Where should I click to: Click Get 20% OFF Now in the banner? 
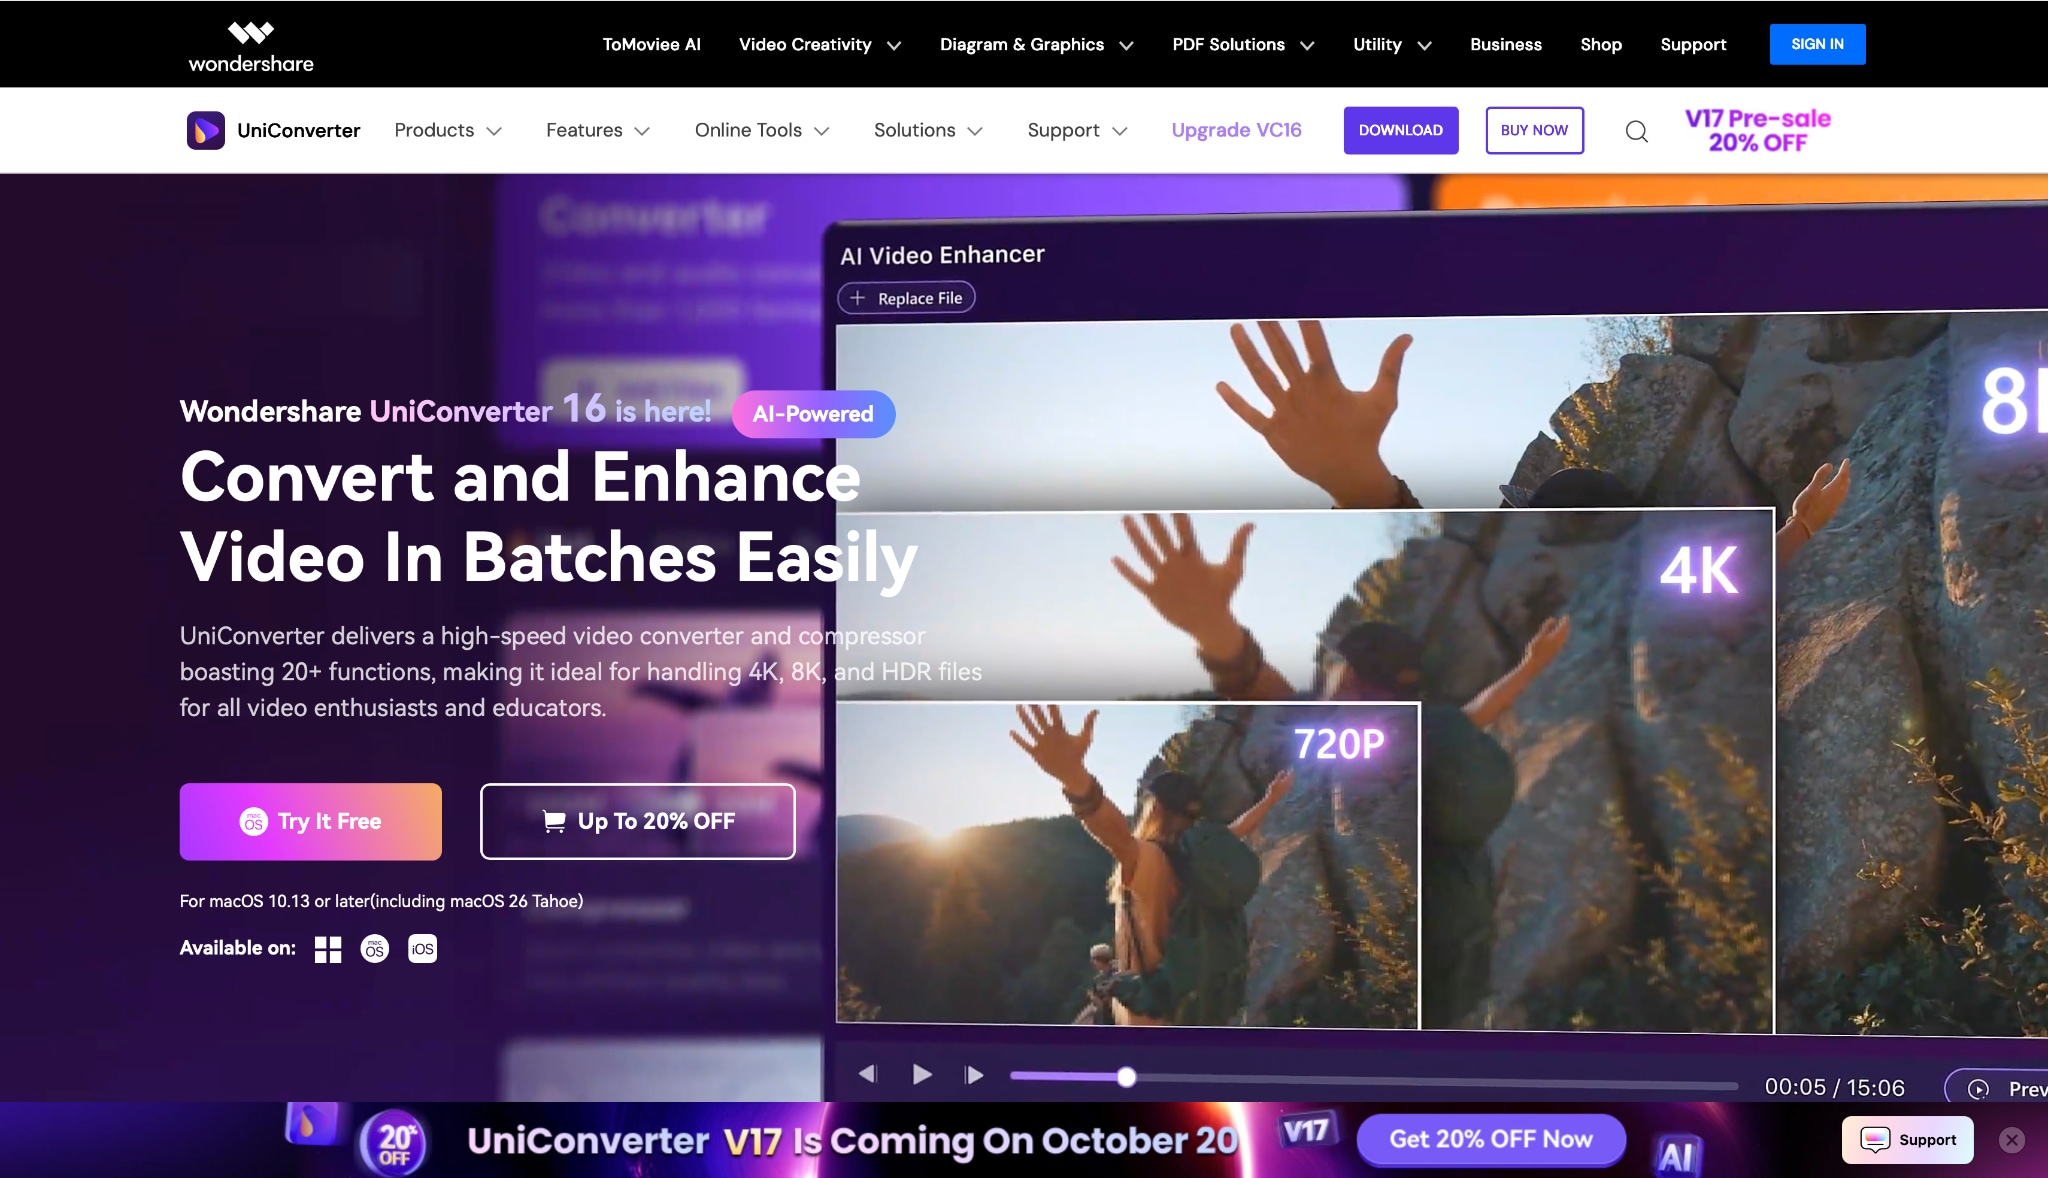pos(1490,1139)
